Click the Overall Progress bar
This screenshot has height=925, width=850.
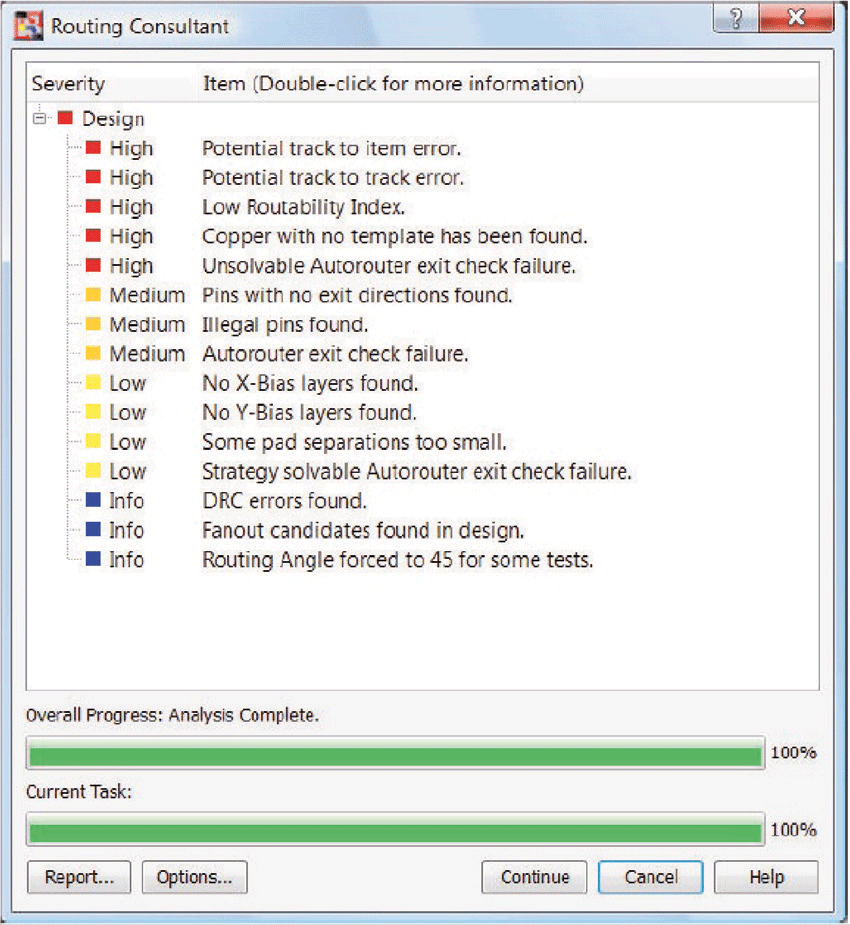click(395, 753)
